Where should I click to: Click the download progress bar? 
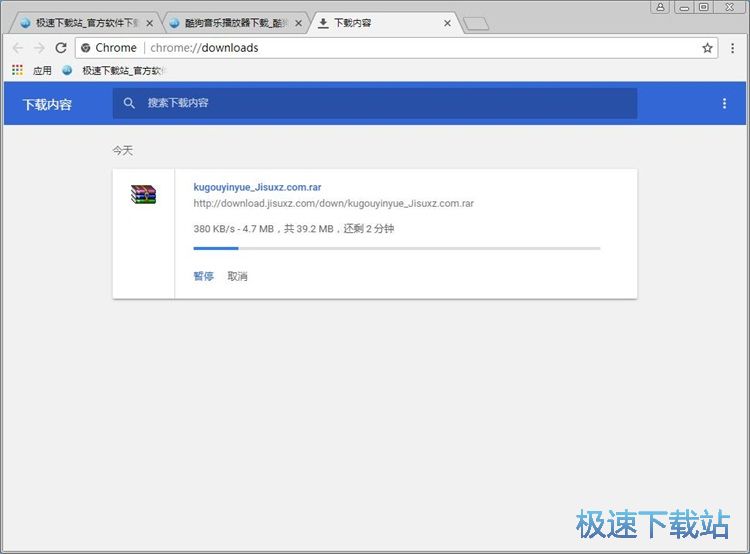(x=397, y=248)
